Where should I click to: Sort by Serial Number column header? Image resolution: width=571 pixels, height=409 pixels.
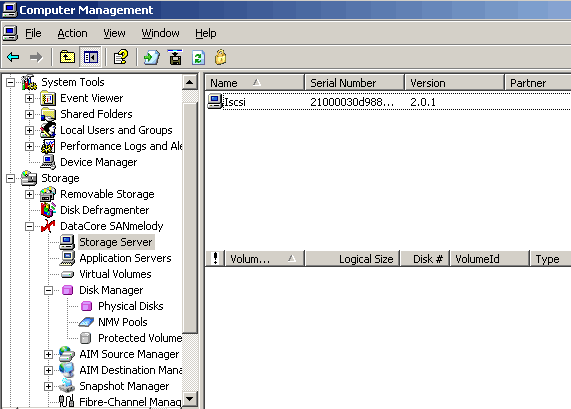pyautogui.click(x=355, y=83)
